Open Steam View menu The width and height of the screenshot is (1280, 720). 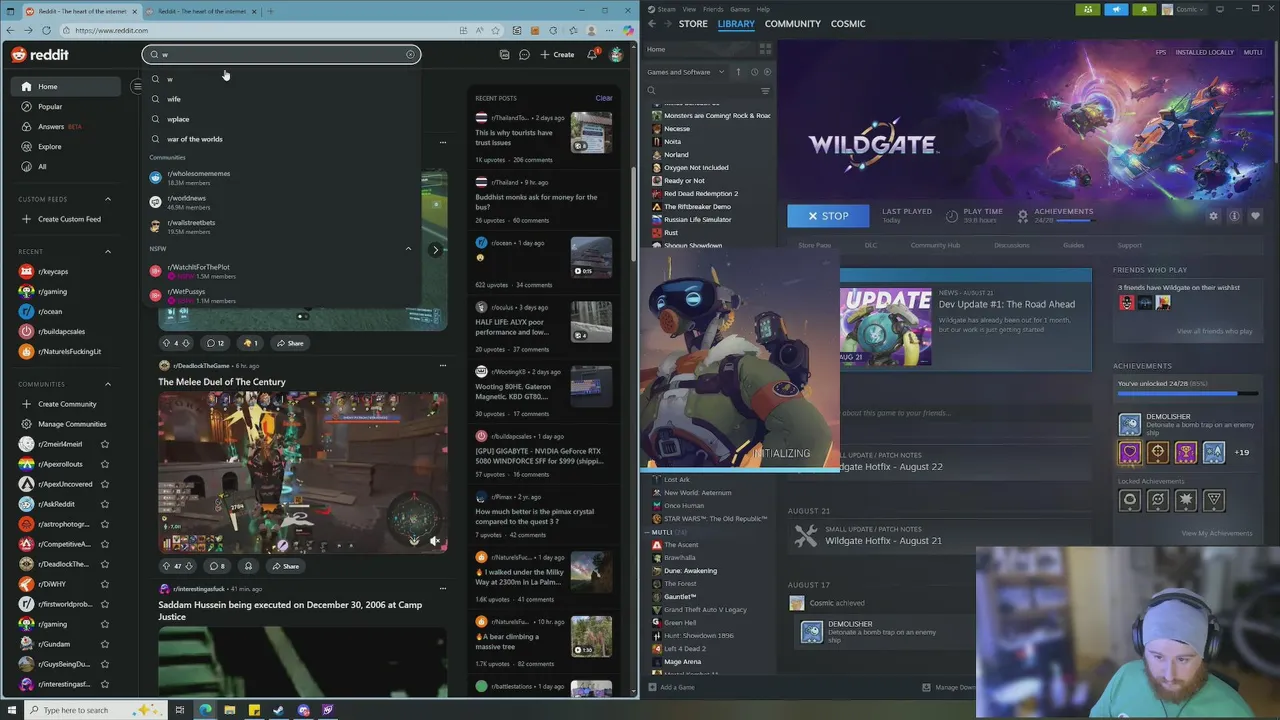click(x=689, y=9)
